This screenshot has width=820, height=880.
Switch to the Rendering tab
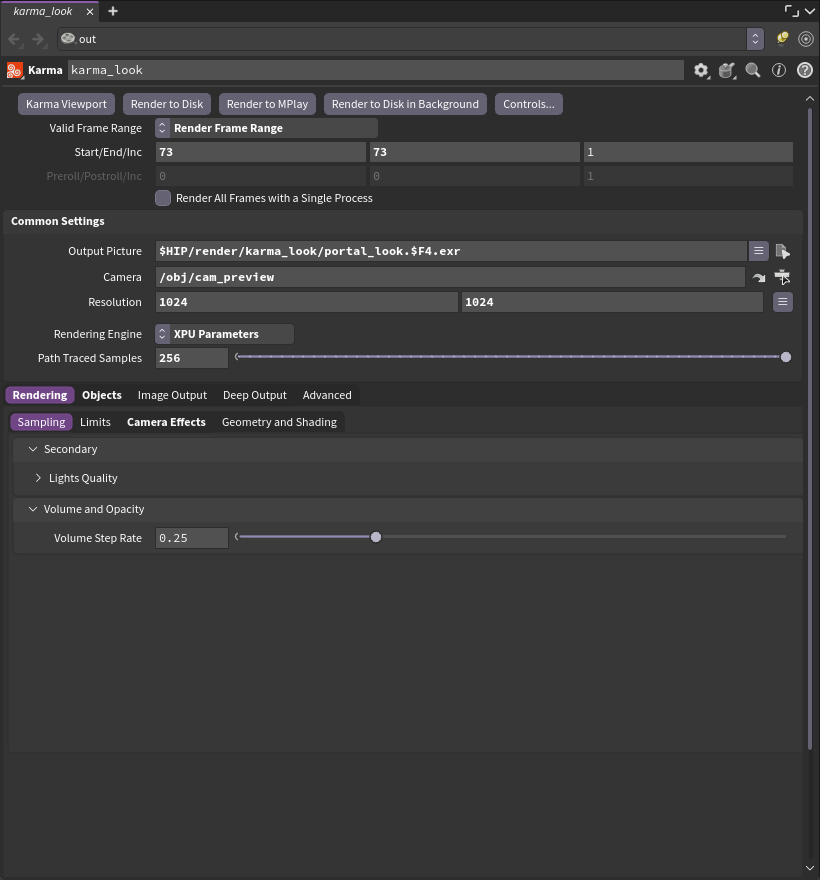[x=40, y=395]
